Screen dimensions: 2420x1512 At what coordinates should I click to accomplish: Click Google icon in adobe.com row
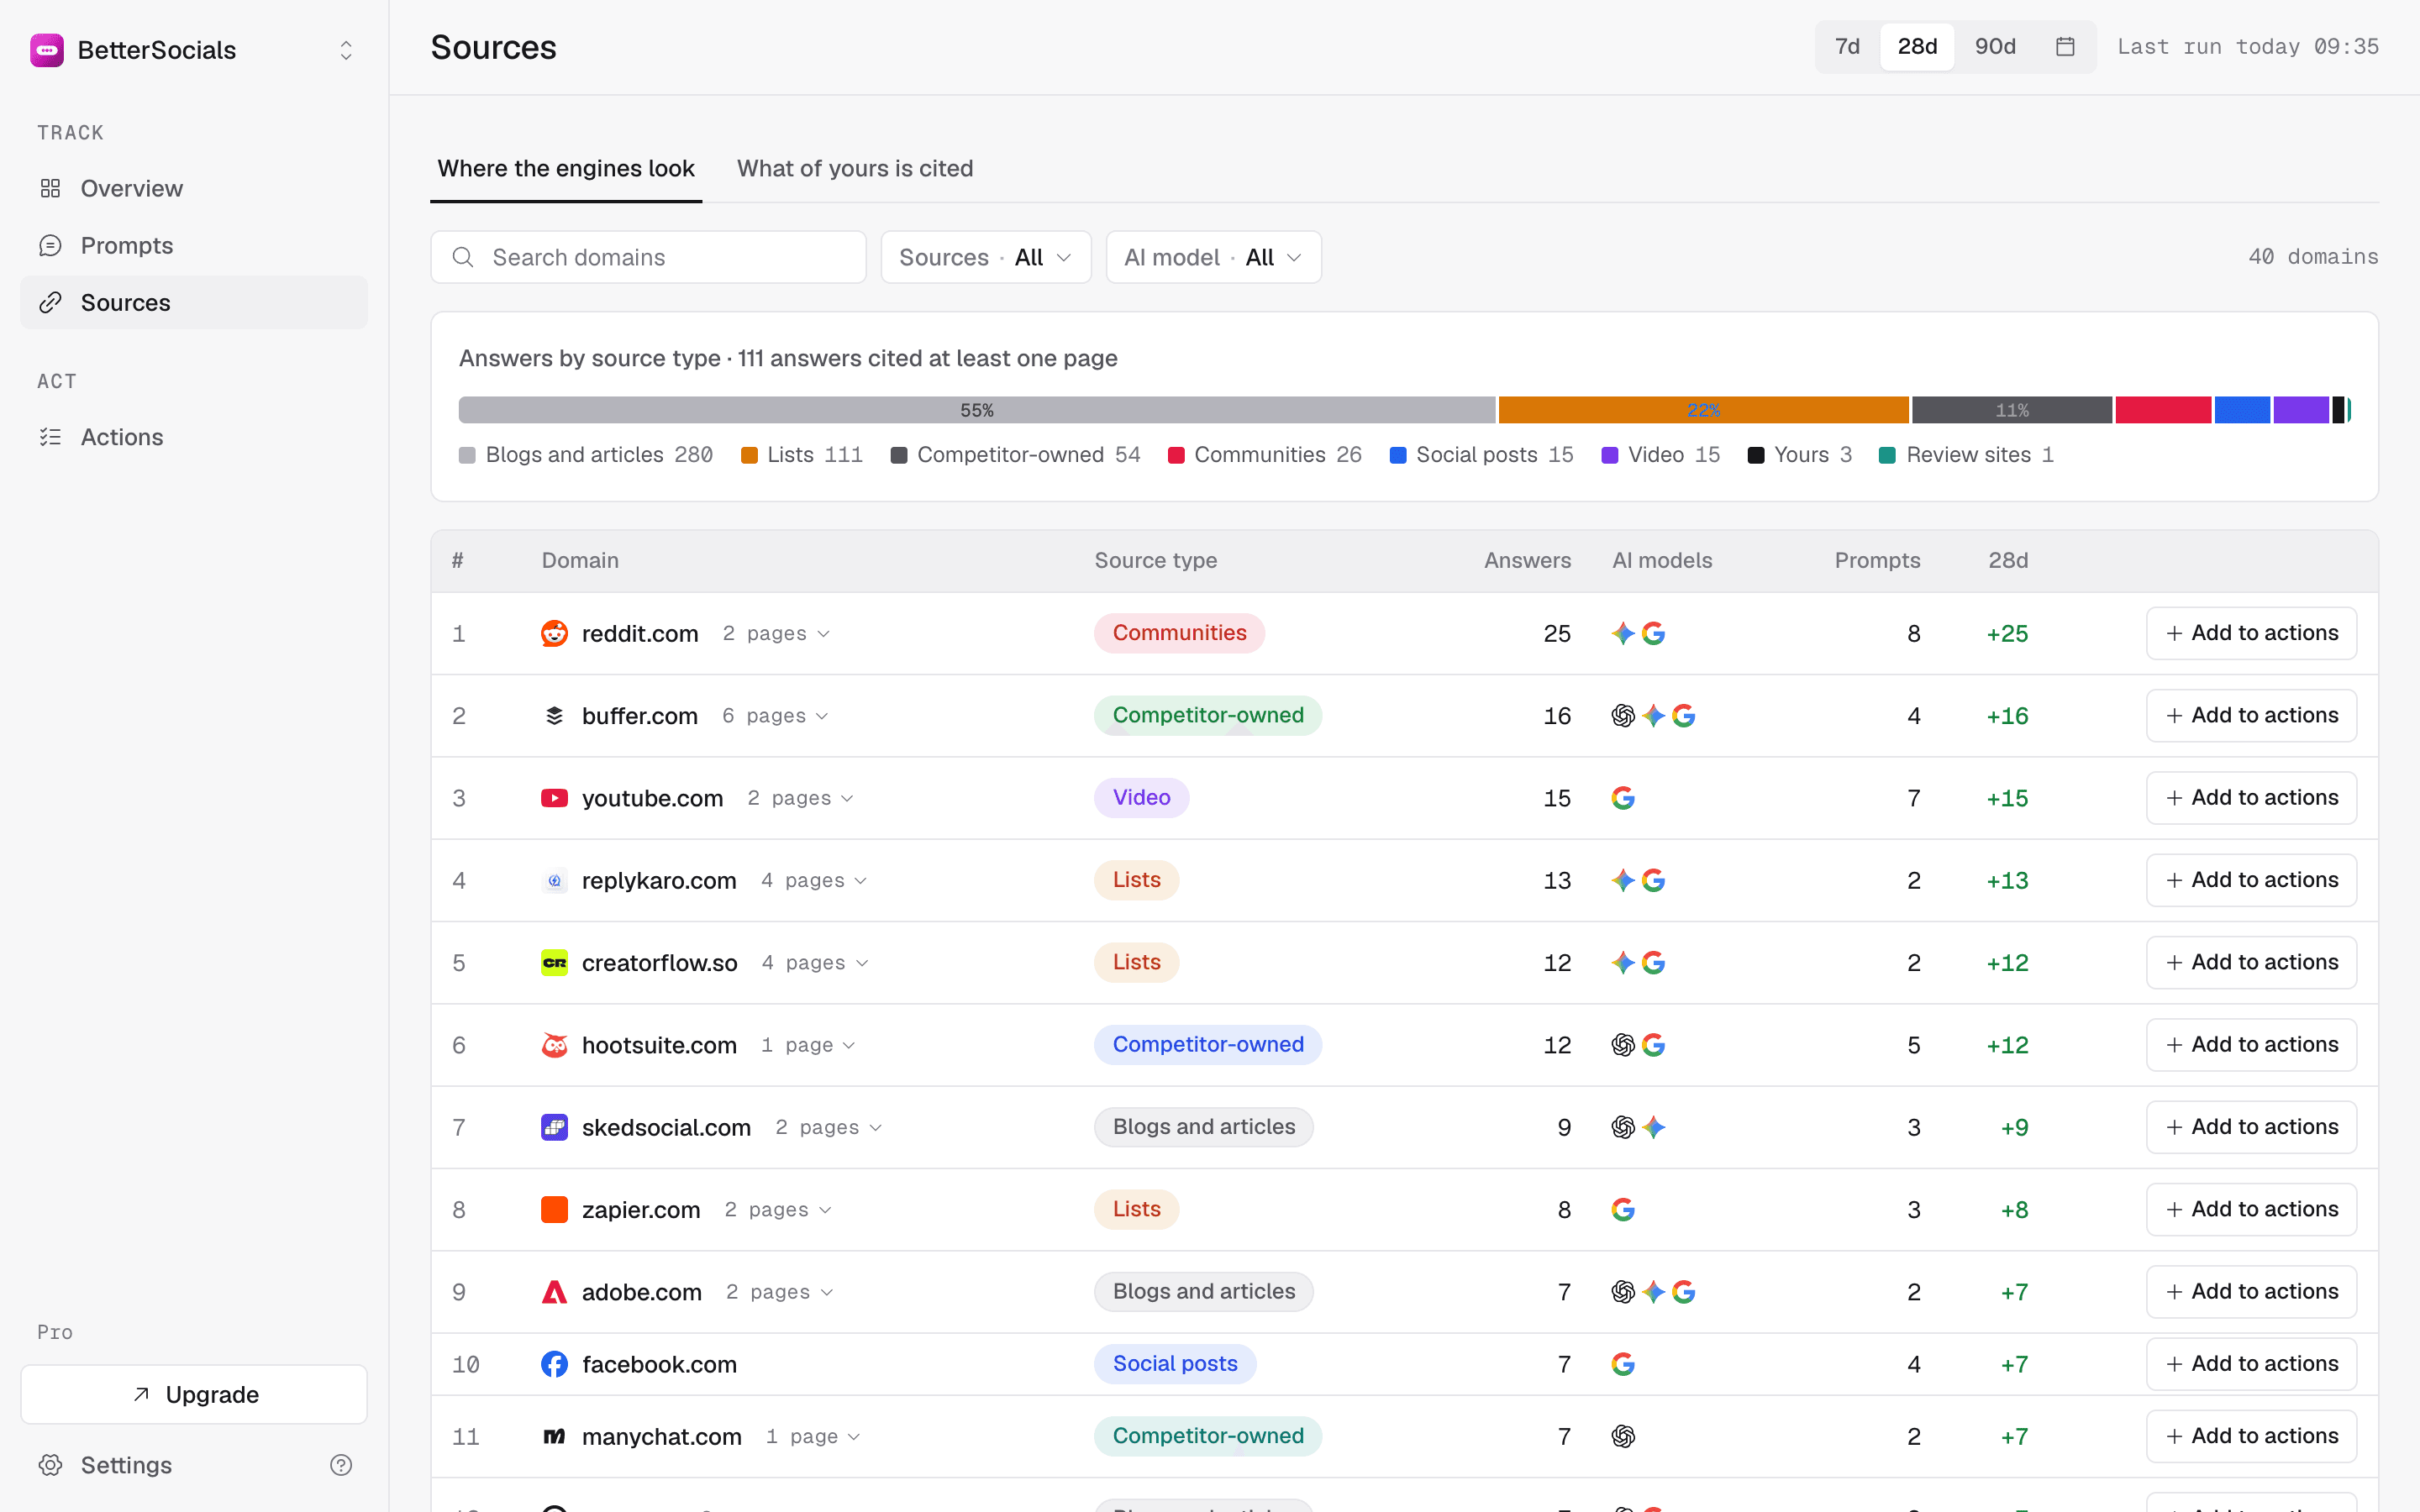1683,1292
